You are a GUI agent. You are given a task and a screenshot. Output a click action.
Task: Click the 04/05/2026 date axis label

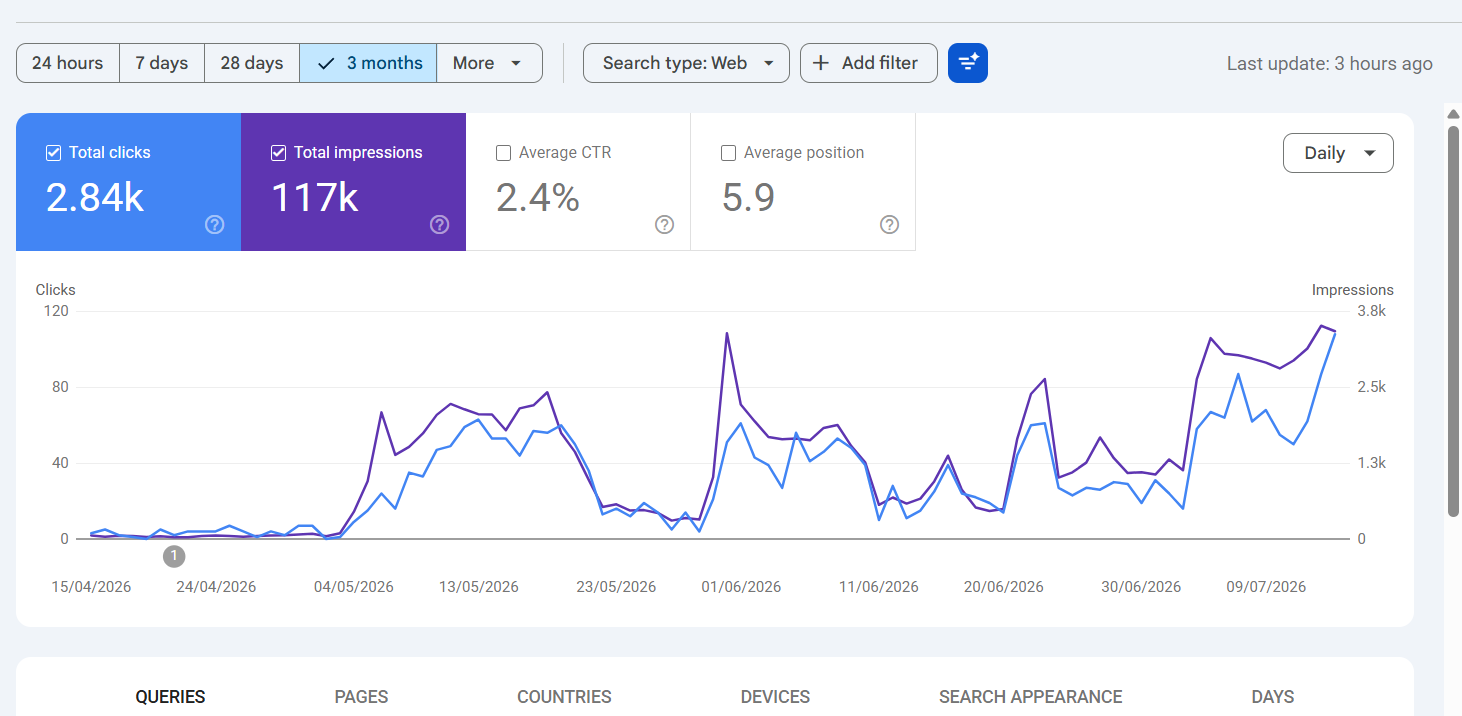(x=354, y=587)
